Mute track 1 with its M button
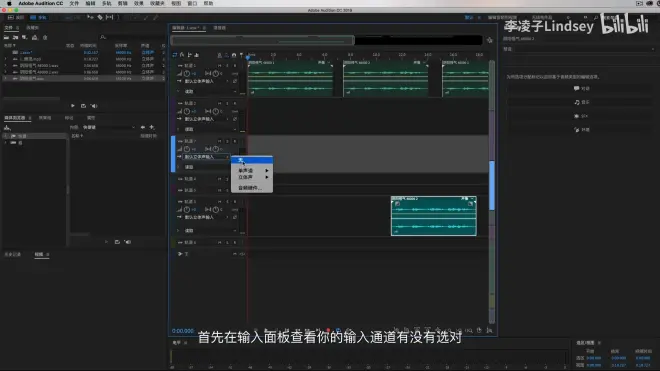Image resolution: width=660 pixels, height=371 pixels. click(x=220, y=66)
